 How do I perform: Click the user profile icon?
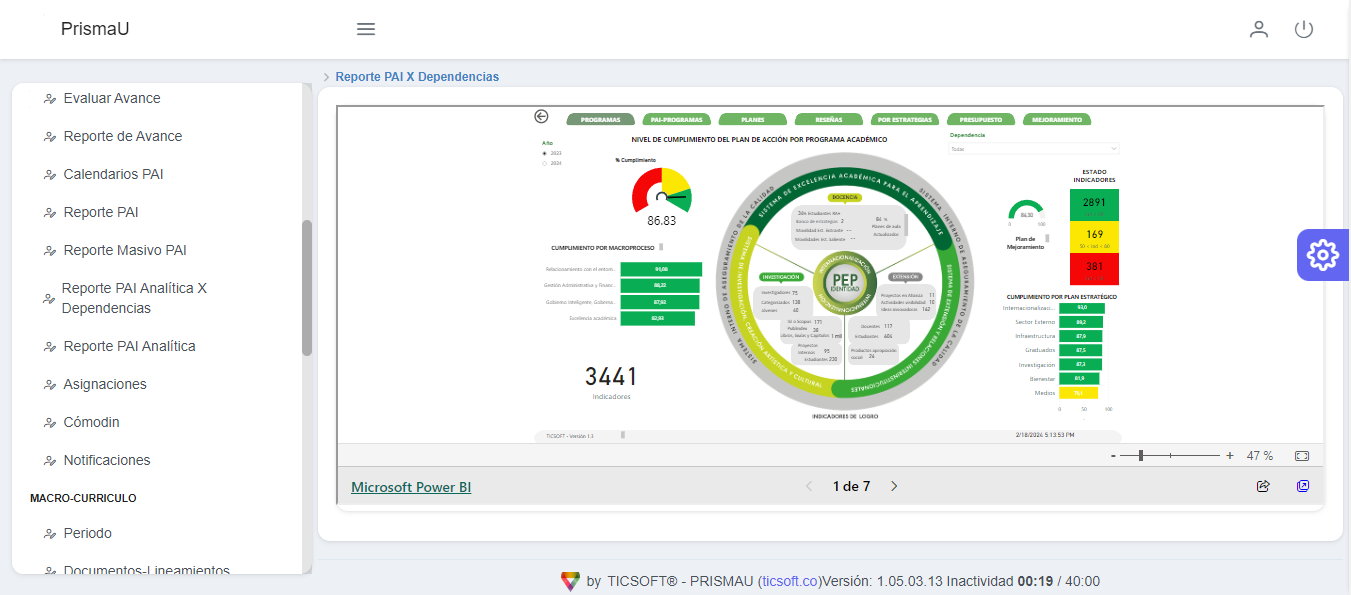pyautogui.click(x=1259, y=29)
